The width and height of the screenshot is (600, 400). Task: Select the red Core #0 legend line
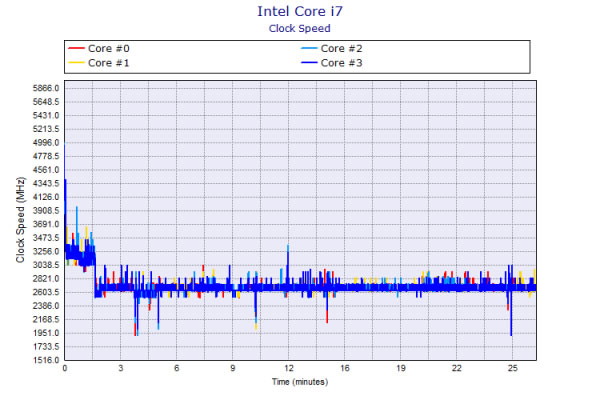pyautogui.click(x=76, y=49)
